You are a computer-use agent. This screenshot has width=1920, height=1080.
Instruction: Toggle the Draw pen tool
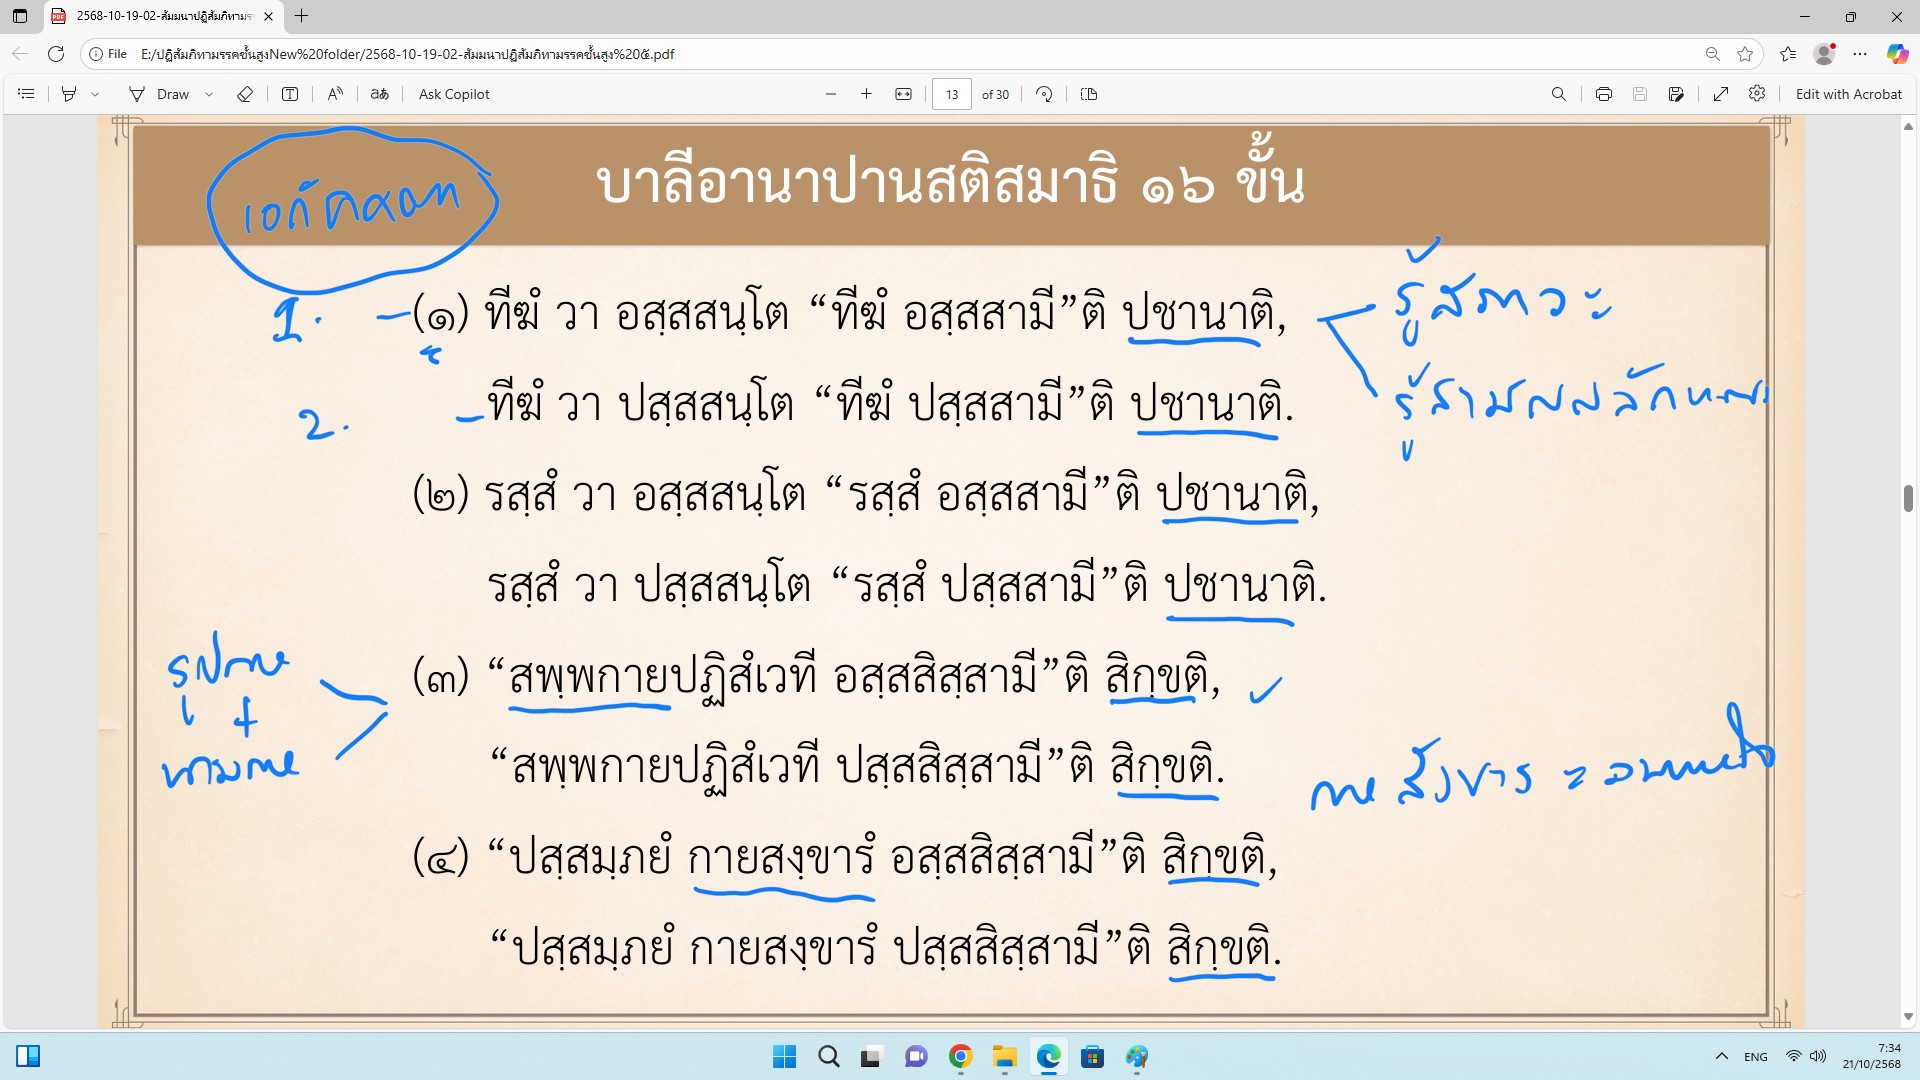coord(159,94)
